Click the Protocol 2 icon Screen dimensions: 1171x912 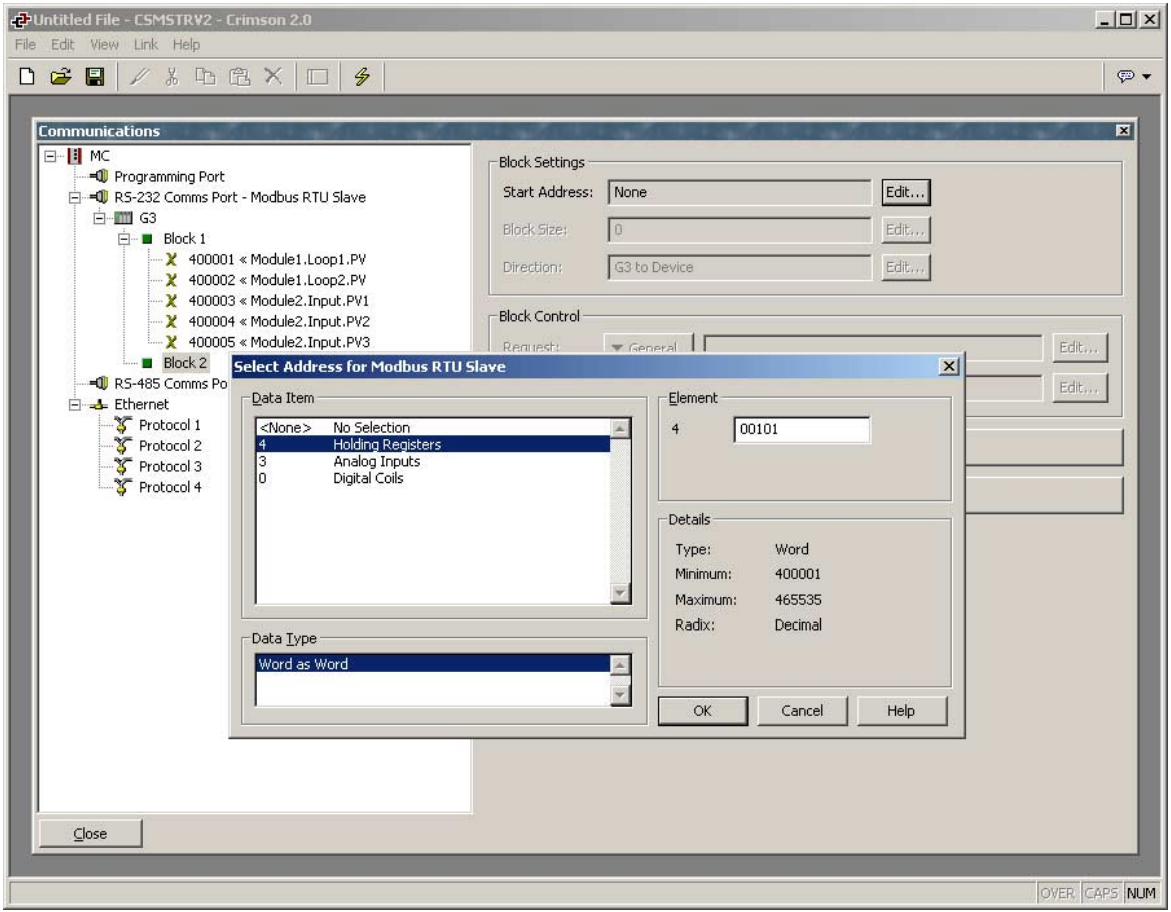coord(123,446)
